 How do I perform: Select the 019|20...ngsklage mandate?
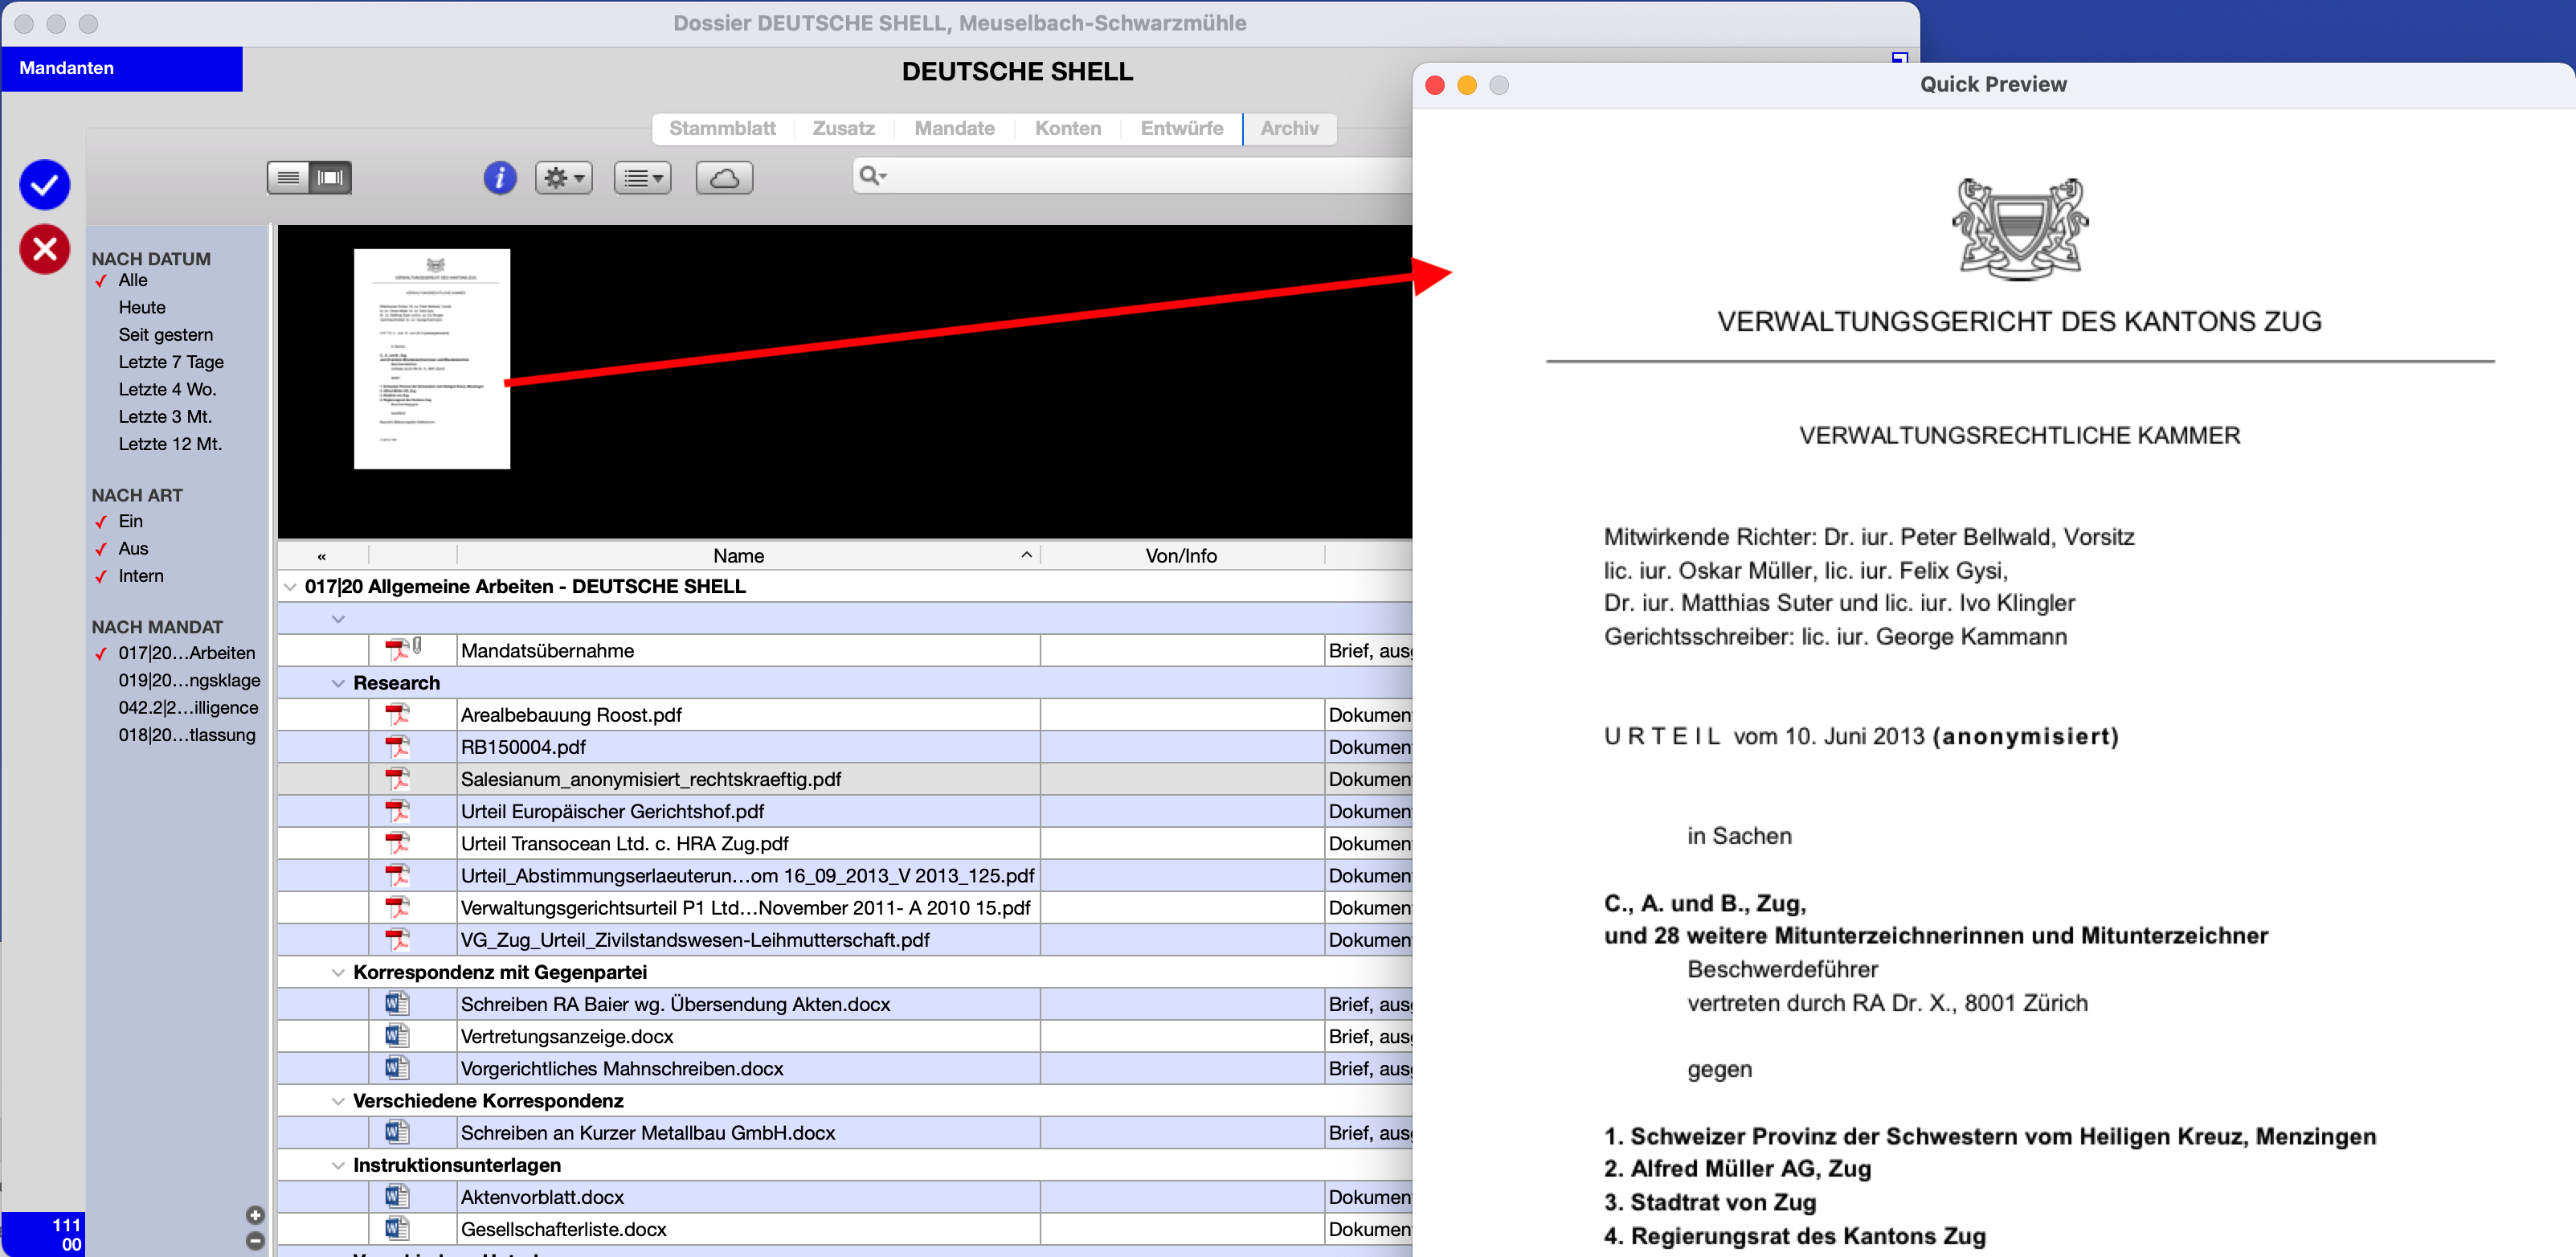tap(189, 679)
